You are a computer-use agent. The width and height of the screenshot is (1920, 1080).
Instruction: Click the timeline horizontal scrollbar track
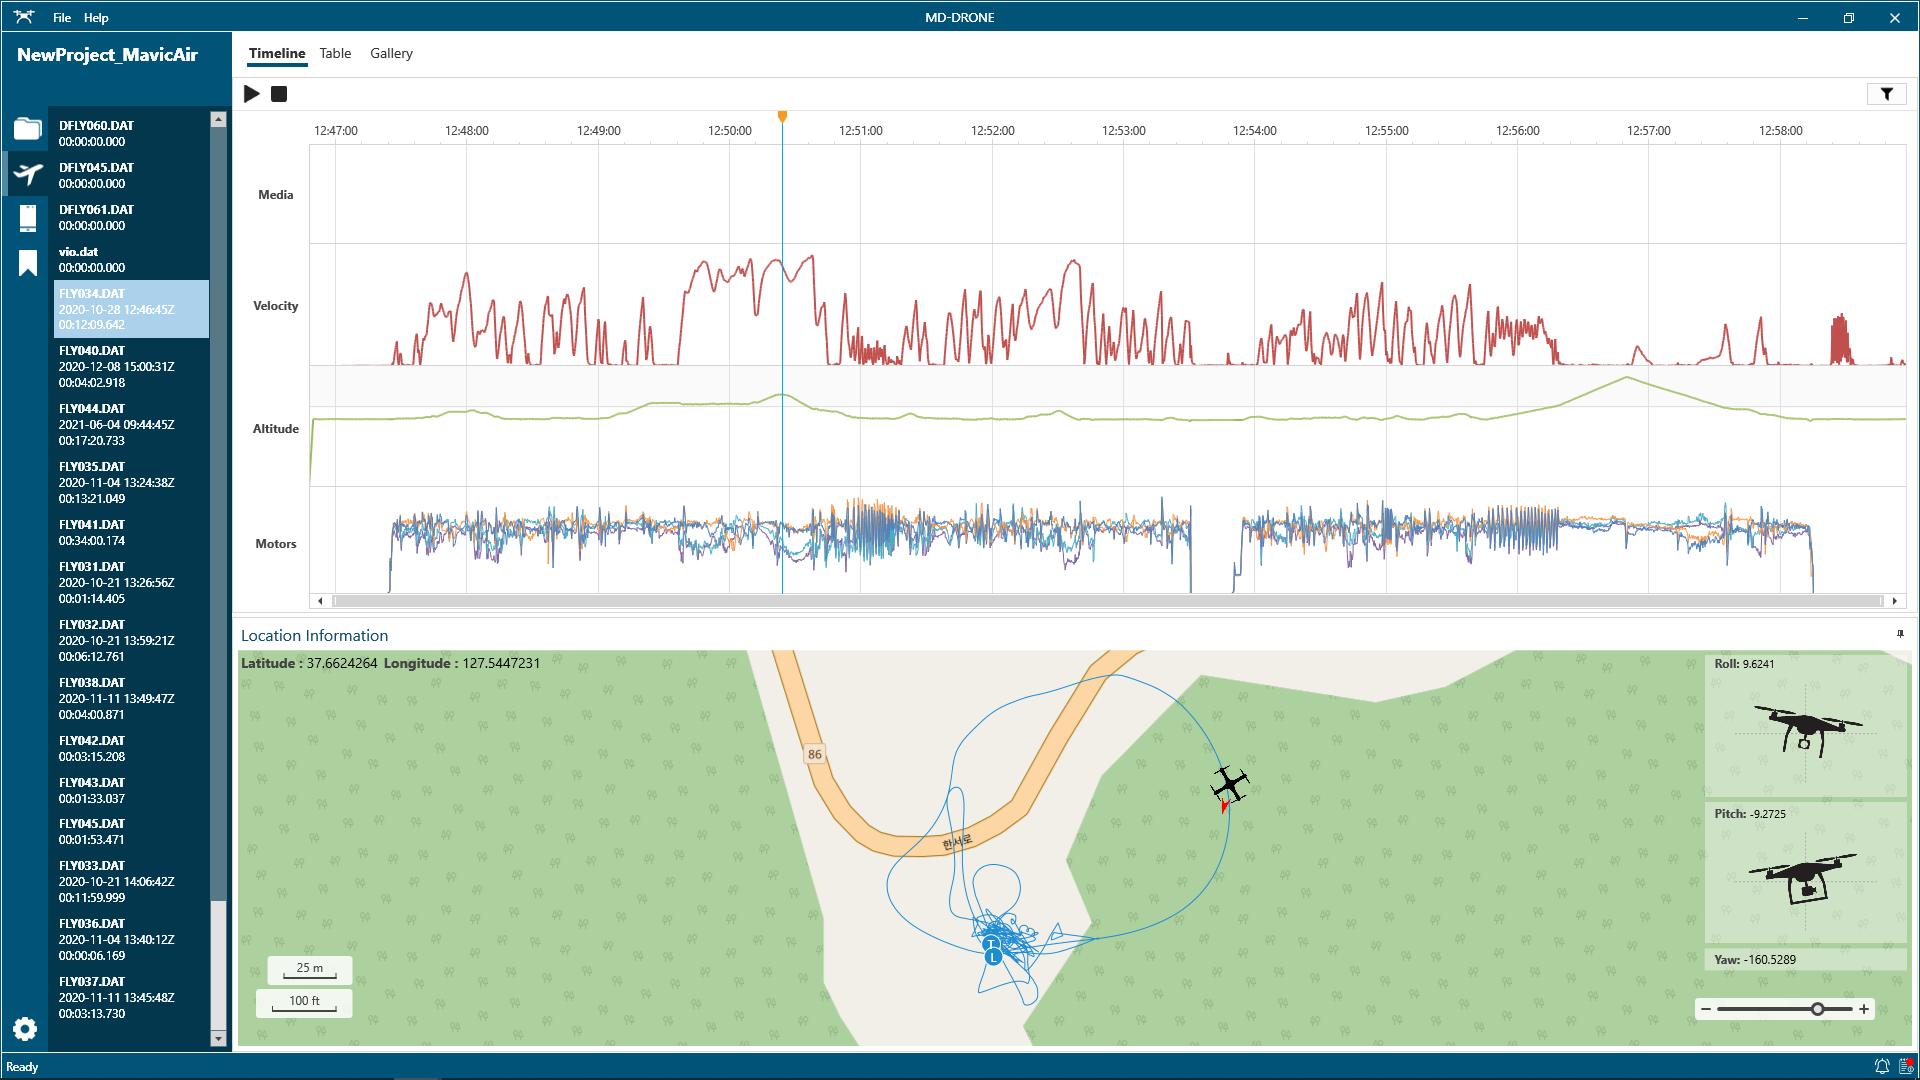tap(1107, 601)
